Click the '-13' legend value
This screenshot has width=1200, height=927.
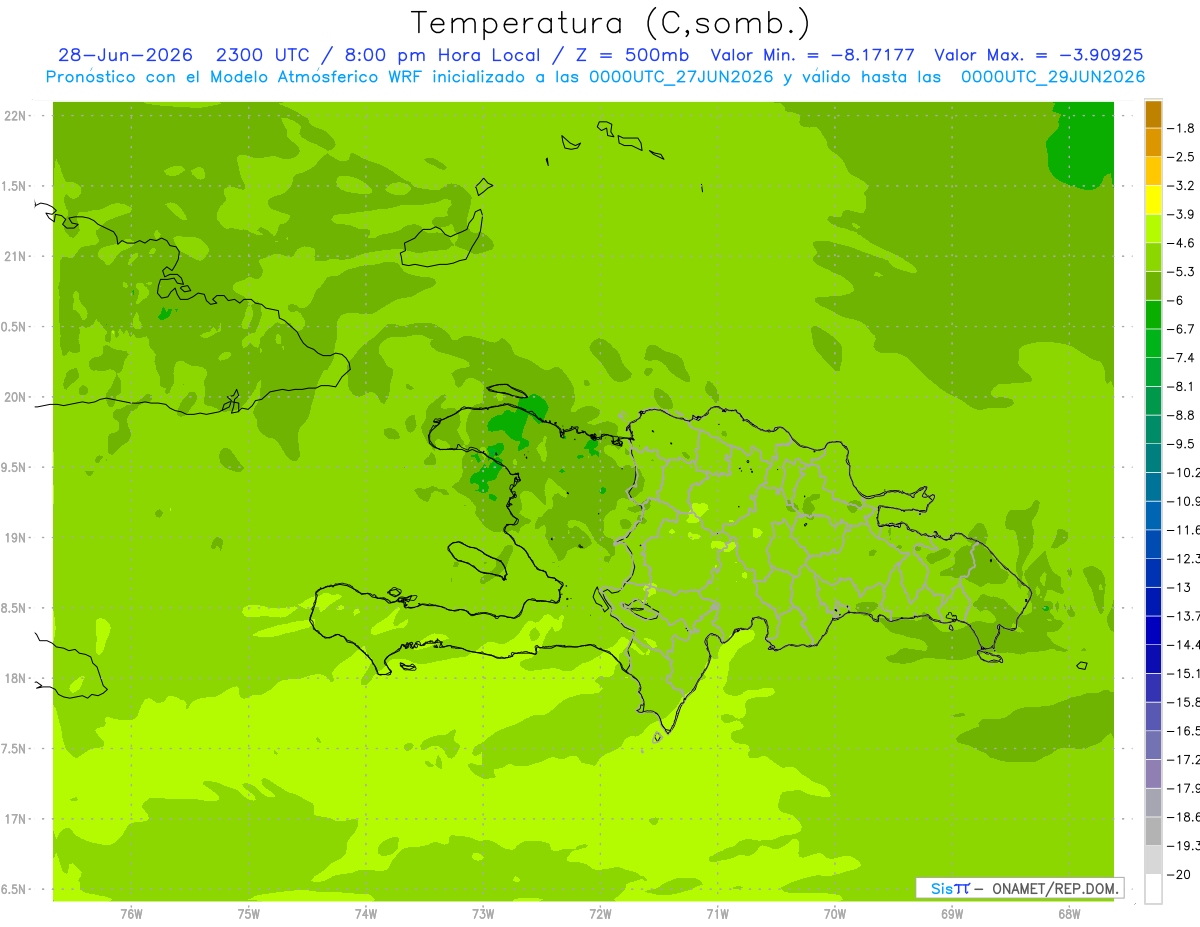coord(1181,587)
